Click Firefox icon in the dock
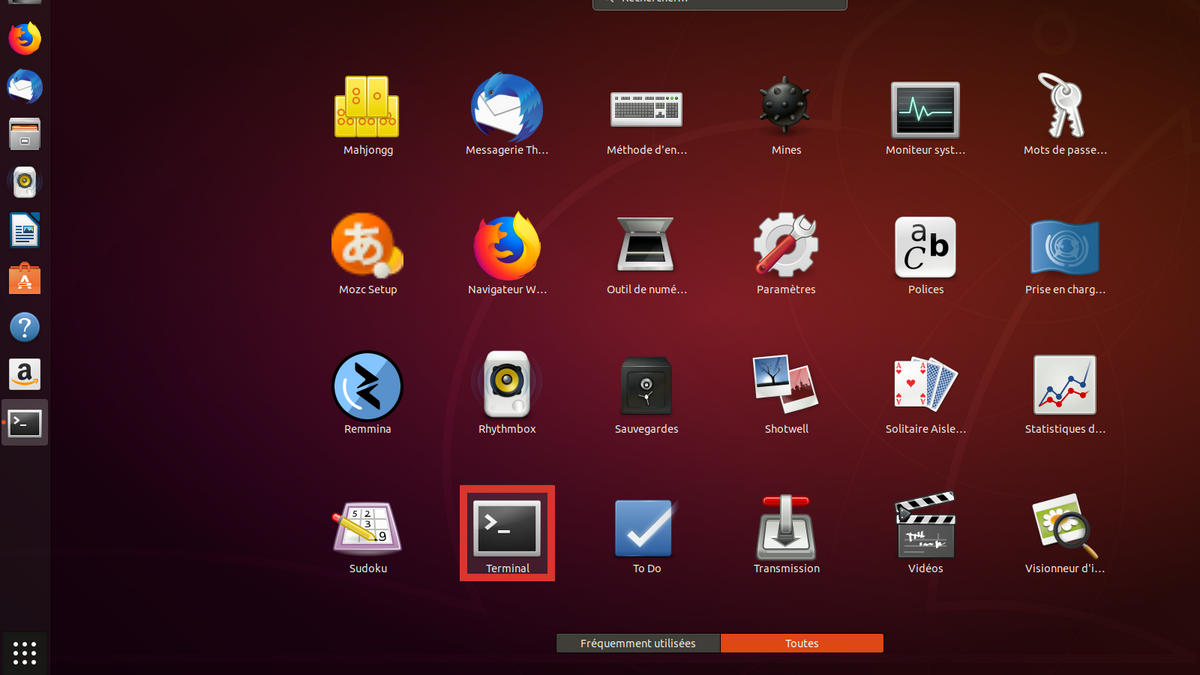Screen dimensions: 1200x675 pyautogui.click(x=25, y=39)
